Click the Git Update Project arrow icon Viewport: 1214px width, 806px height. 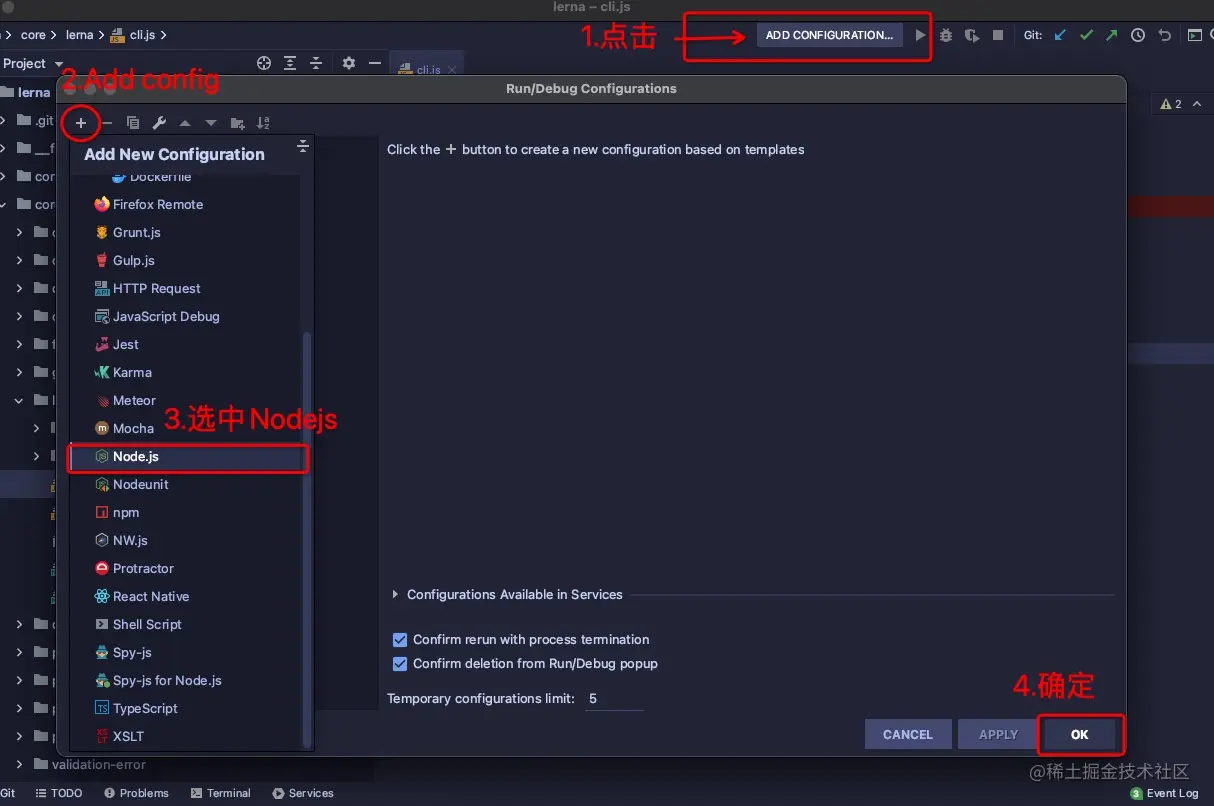tap(1060, 35)
